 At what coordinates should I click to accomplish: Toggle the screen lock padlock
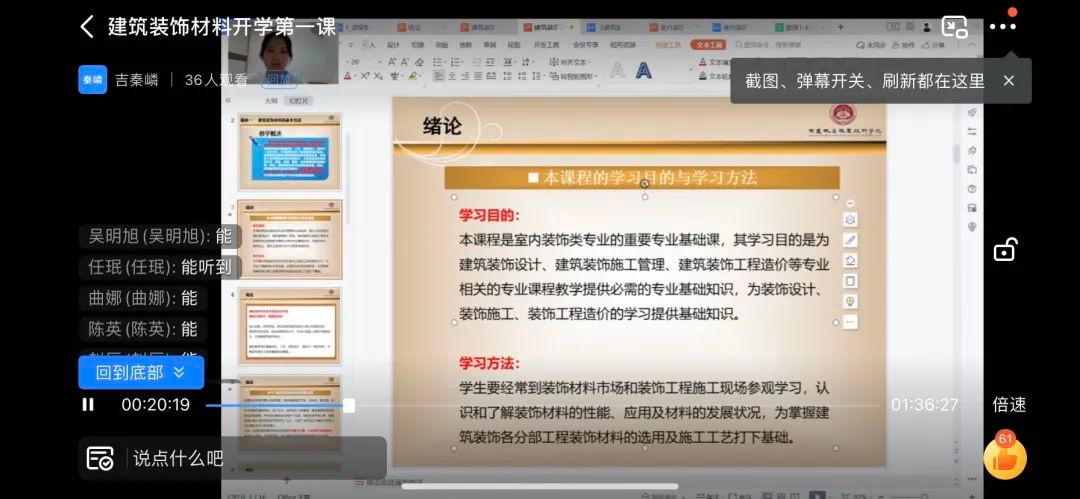(1005, 250)
